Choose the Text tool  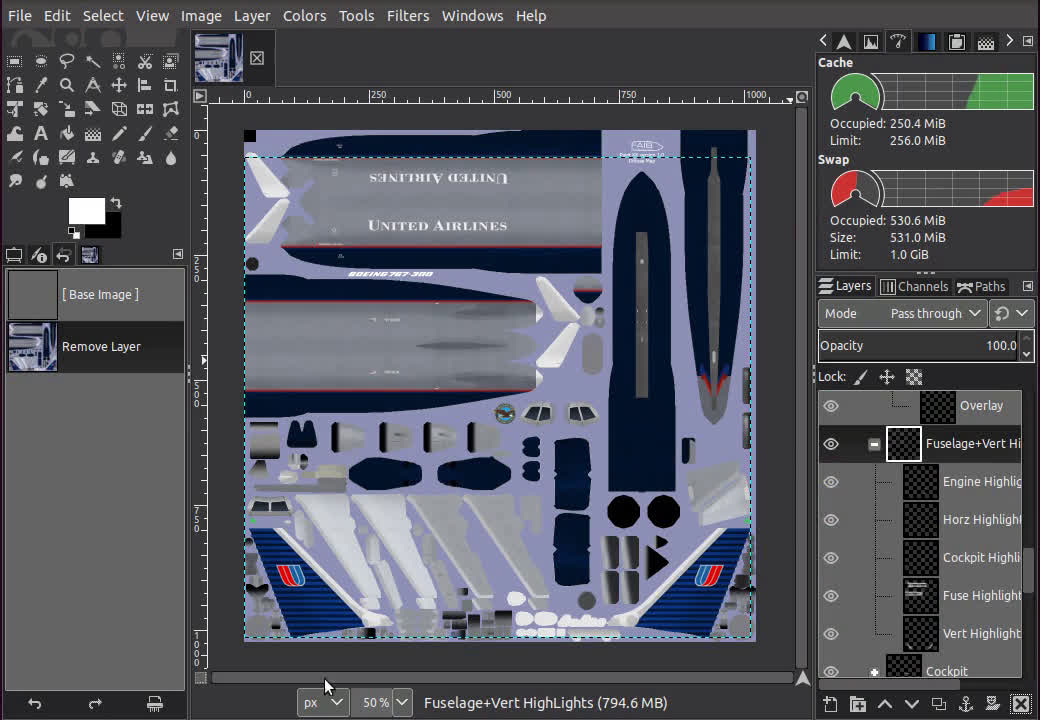click(x=41, y=133)
